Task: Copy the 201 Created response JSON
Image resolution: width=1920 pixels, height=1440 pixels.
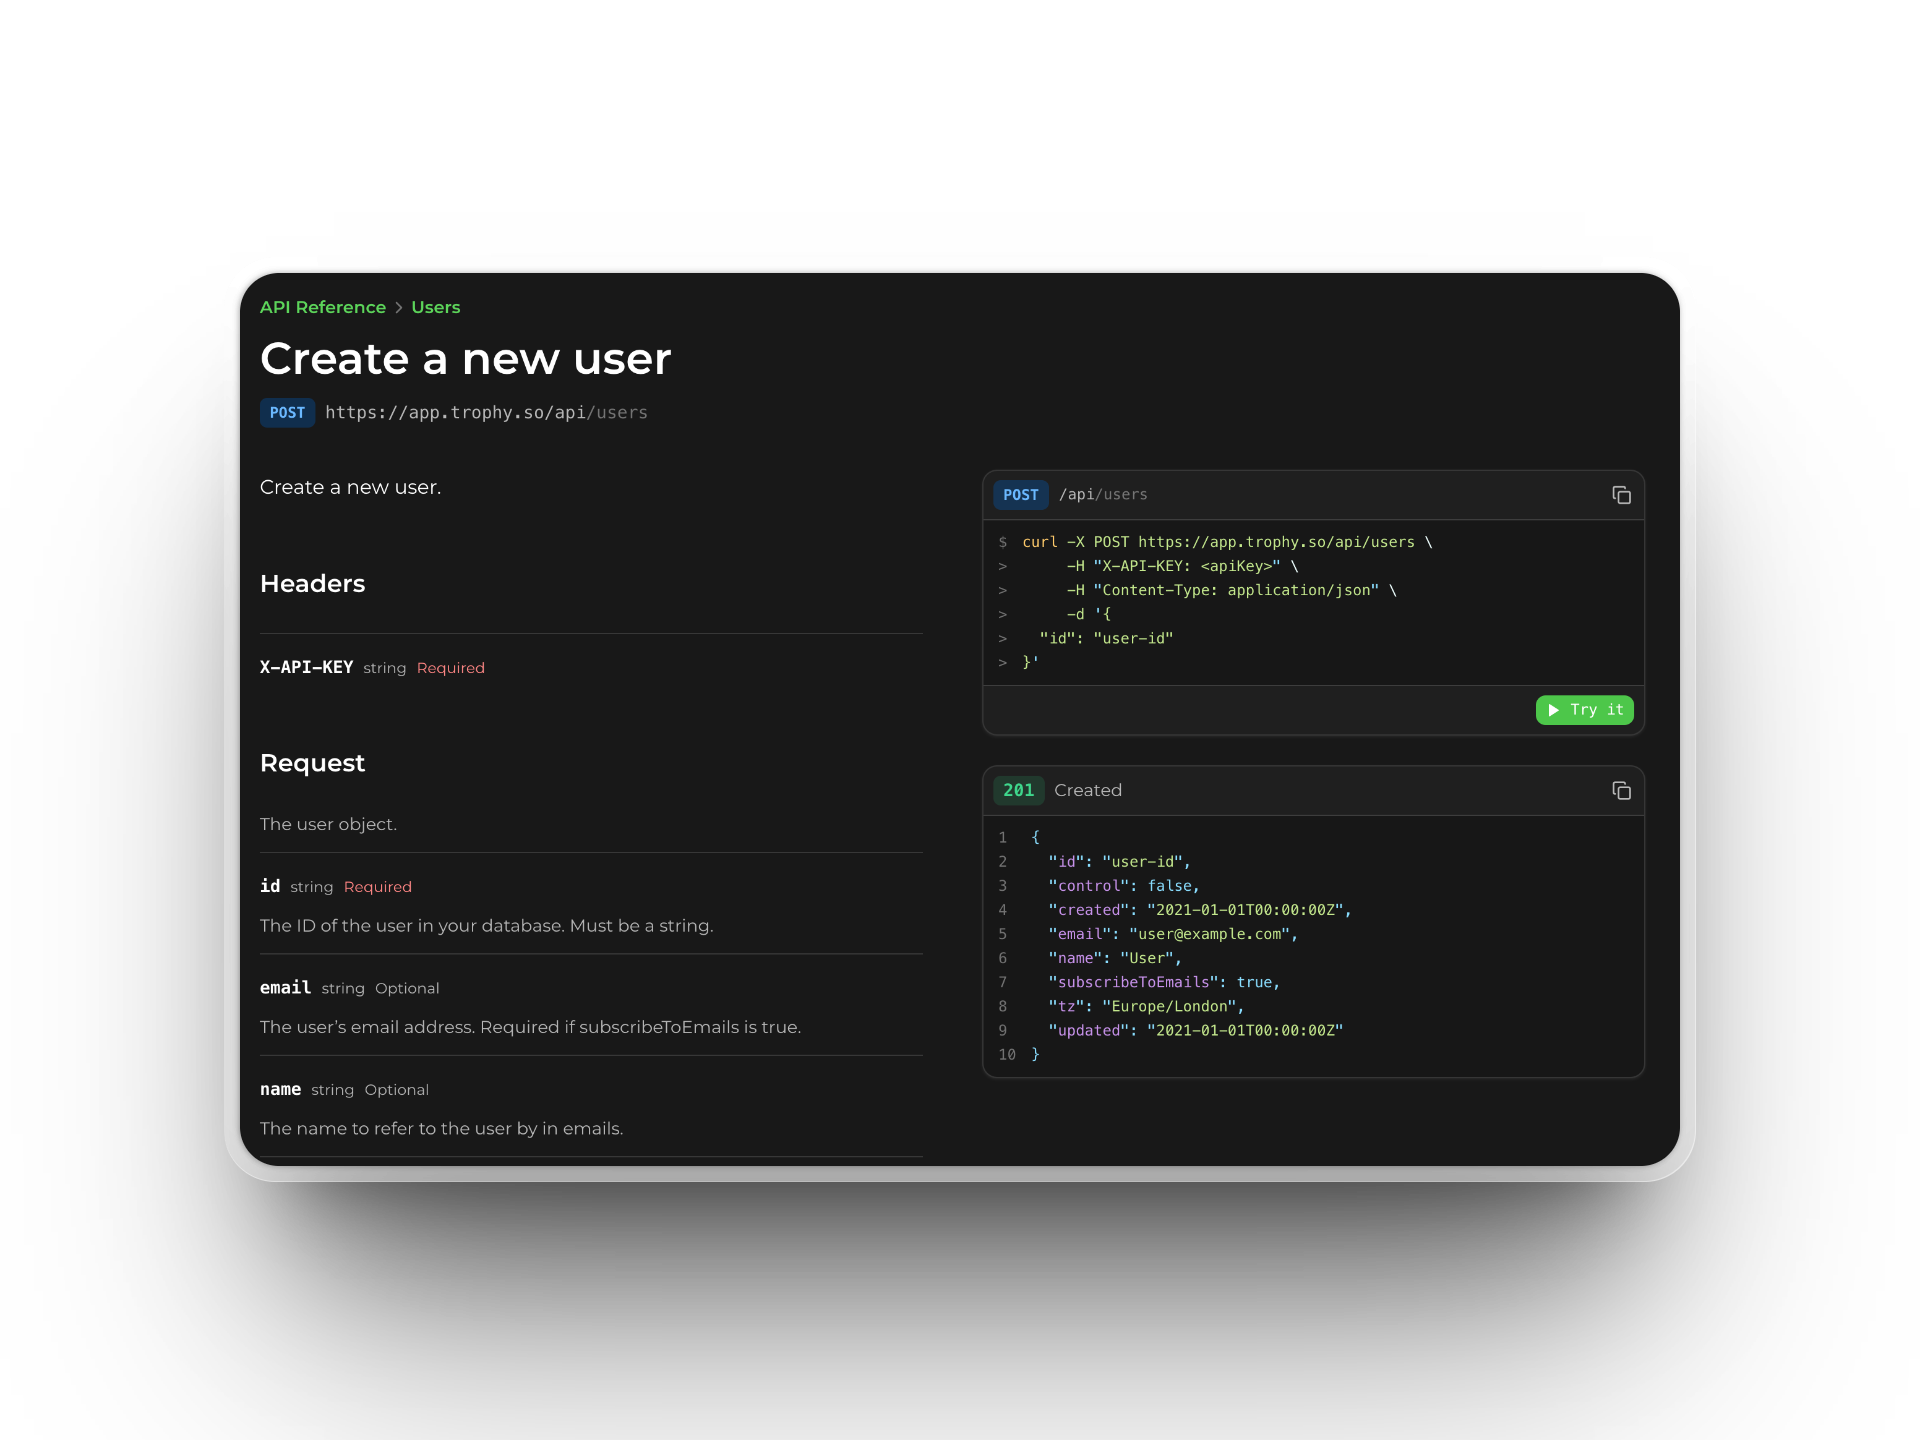Action: pyautogui.click(x=1620, y=790)
